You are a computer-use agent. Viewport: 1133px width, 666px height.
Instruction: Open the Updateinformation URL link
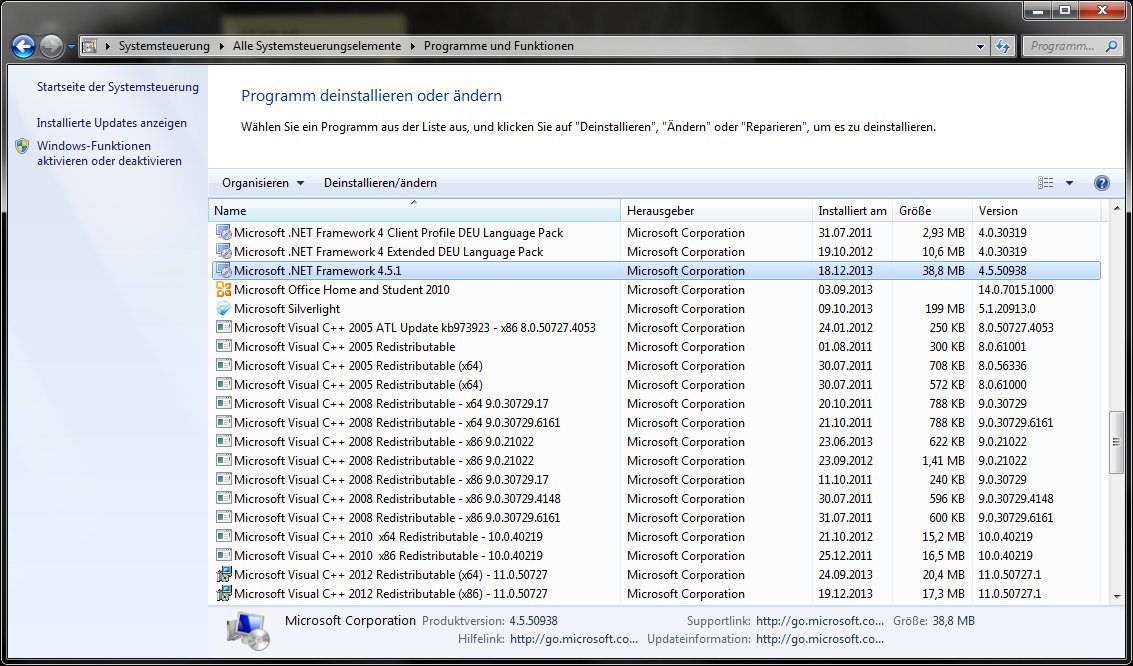click(819, 639)
